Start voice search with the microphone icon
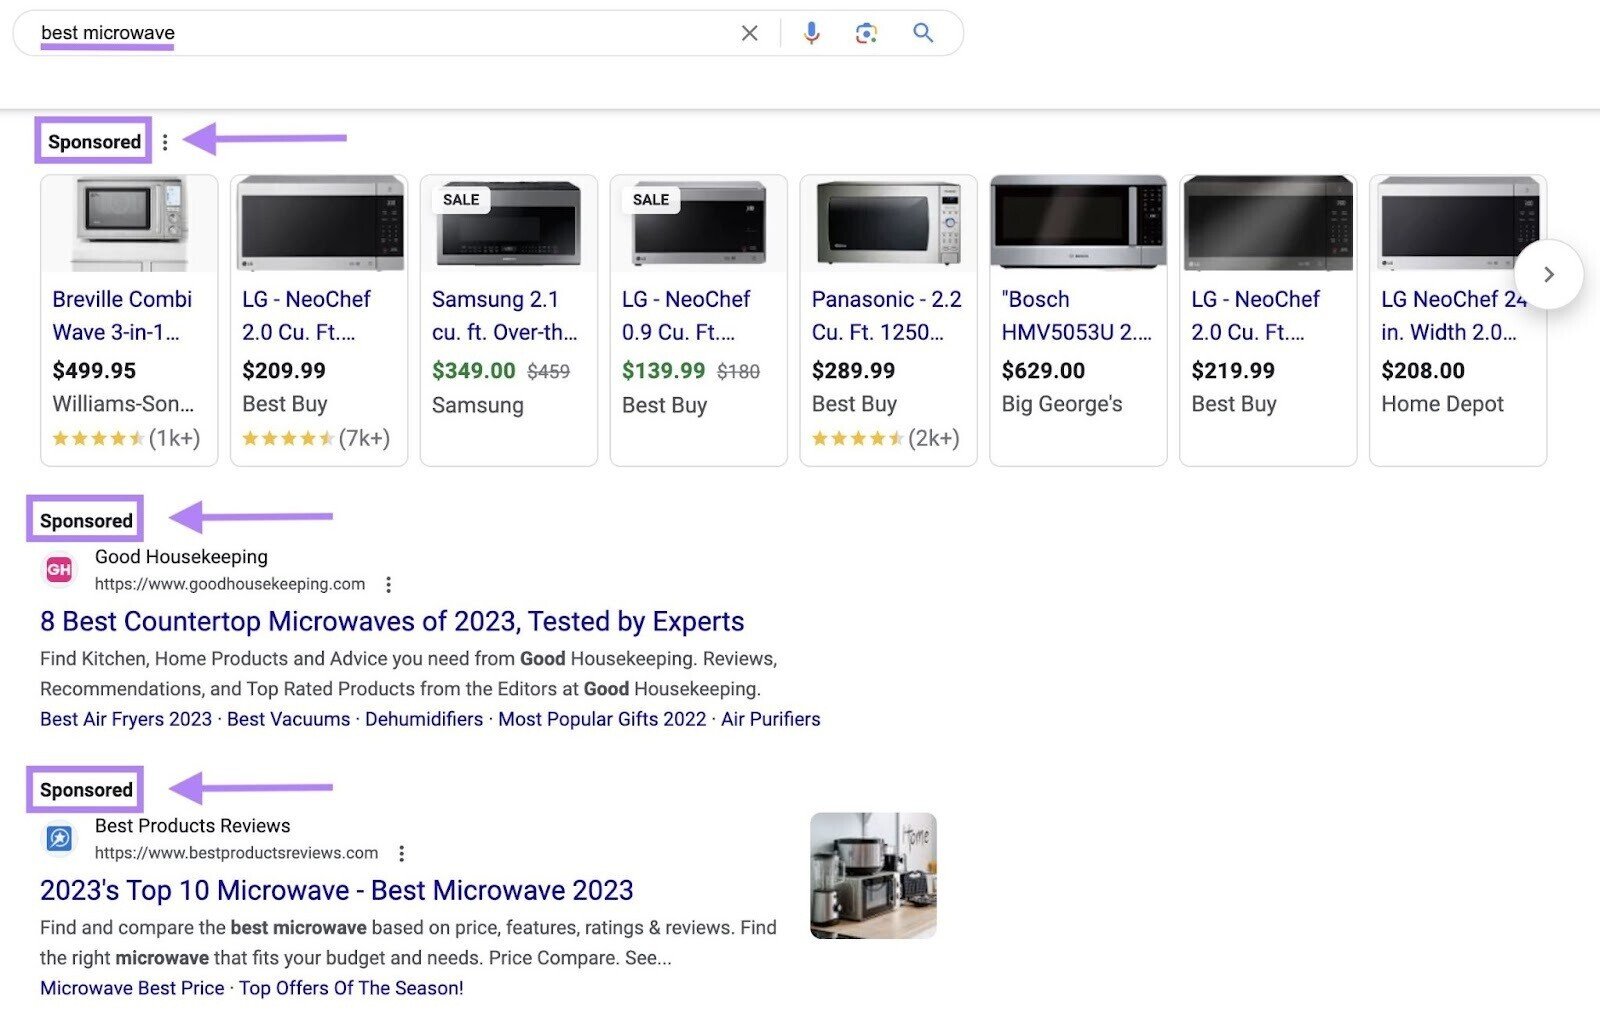Screen dimensions: 1600x1036 (810, 32)
